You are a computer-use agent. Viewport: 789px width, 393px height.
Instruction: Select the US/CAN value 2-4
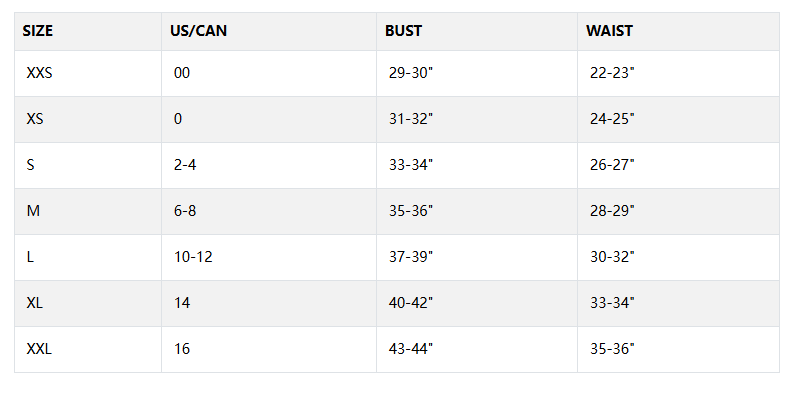[x=185, y=165]
